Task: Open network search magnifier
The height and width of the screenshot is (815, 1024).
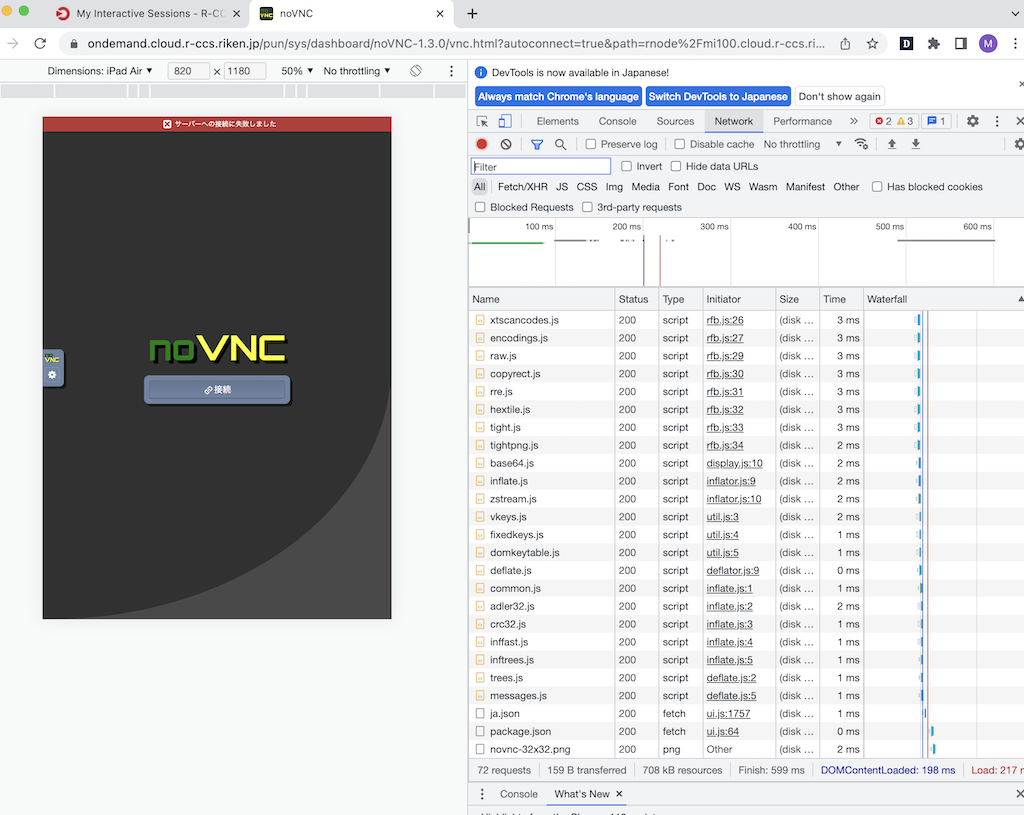Action: [560, 144]
